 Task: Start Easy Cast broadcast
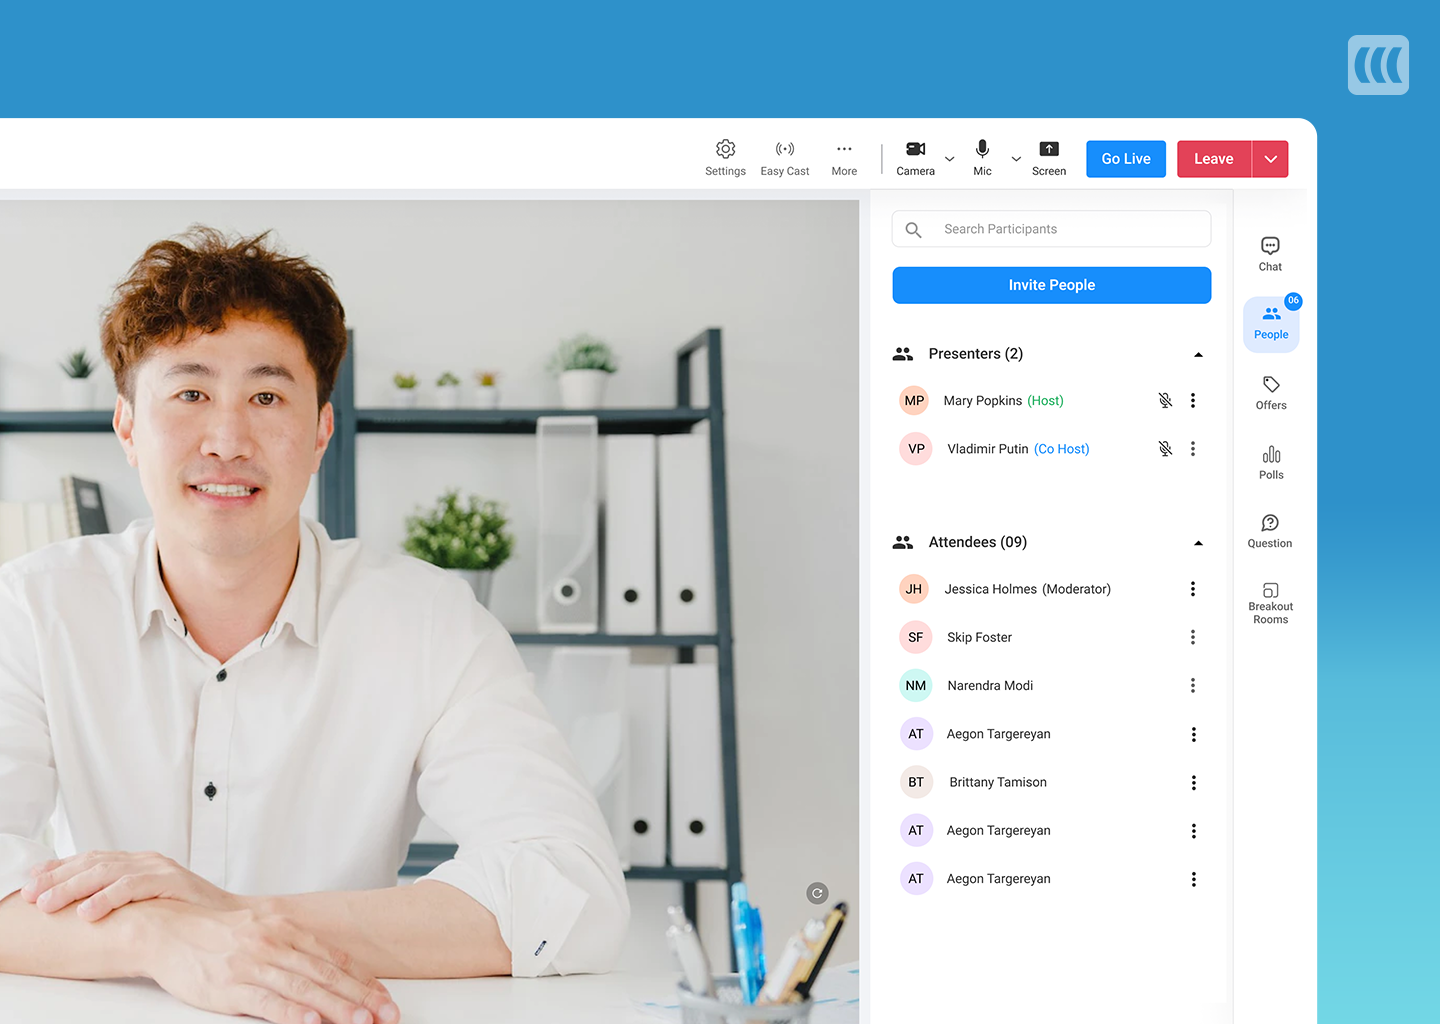tap(785, 158)
